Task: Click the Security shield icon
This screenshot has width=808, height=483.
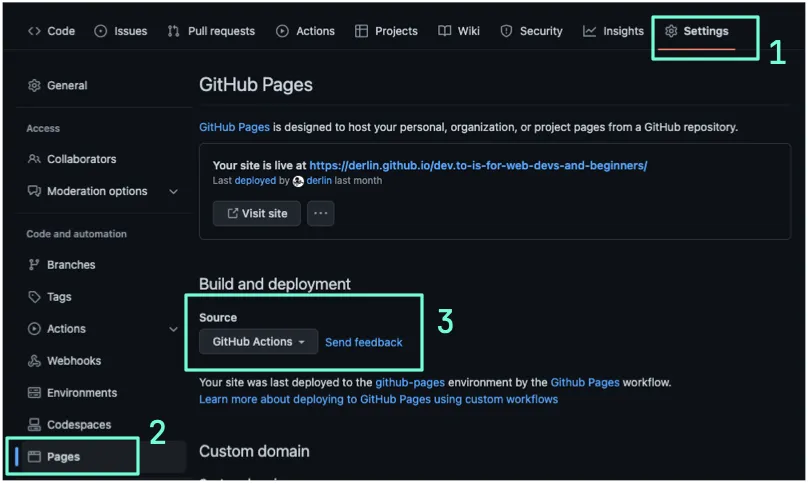Action: (x=506, y=31)
